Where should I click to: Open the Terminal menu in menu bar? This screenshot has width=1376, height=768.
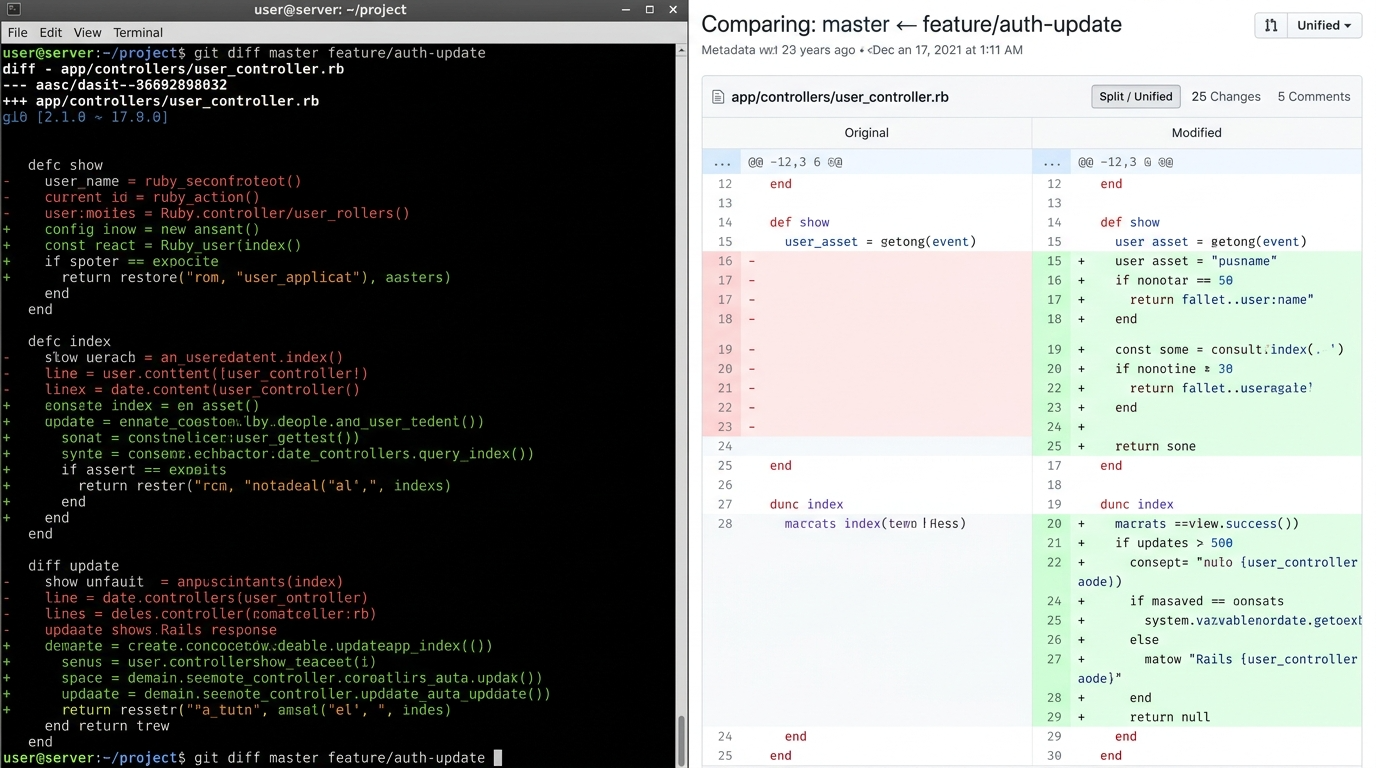click(138, 32)
